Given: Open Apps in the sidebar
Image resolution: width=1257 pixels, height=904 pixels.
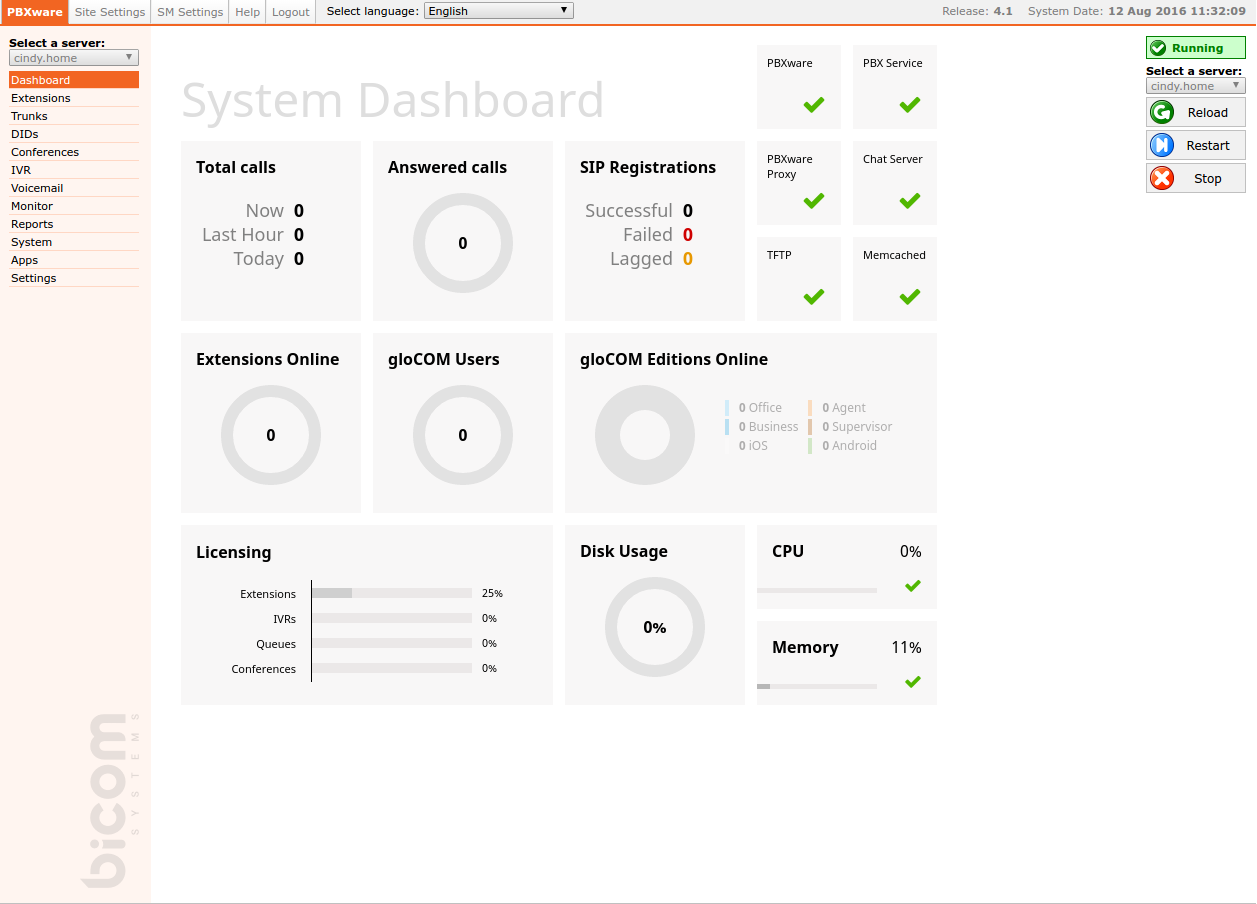Looking at the screenshot, I should point(74,260).
